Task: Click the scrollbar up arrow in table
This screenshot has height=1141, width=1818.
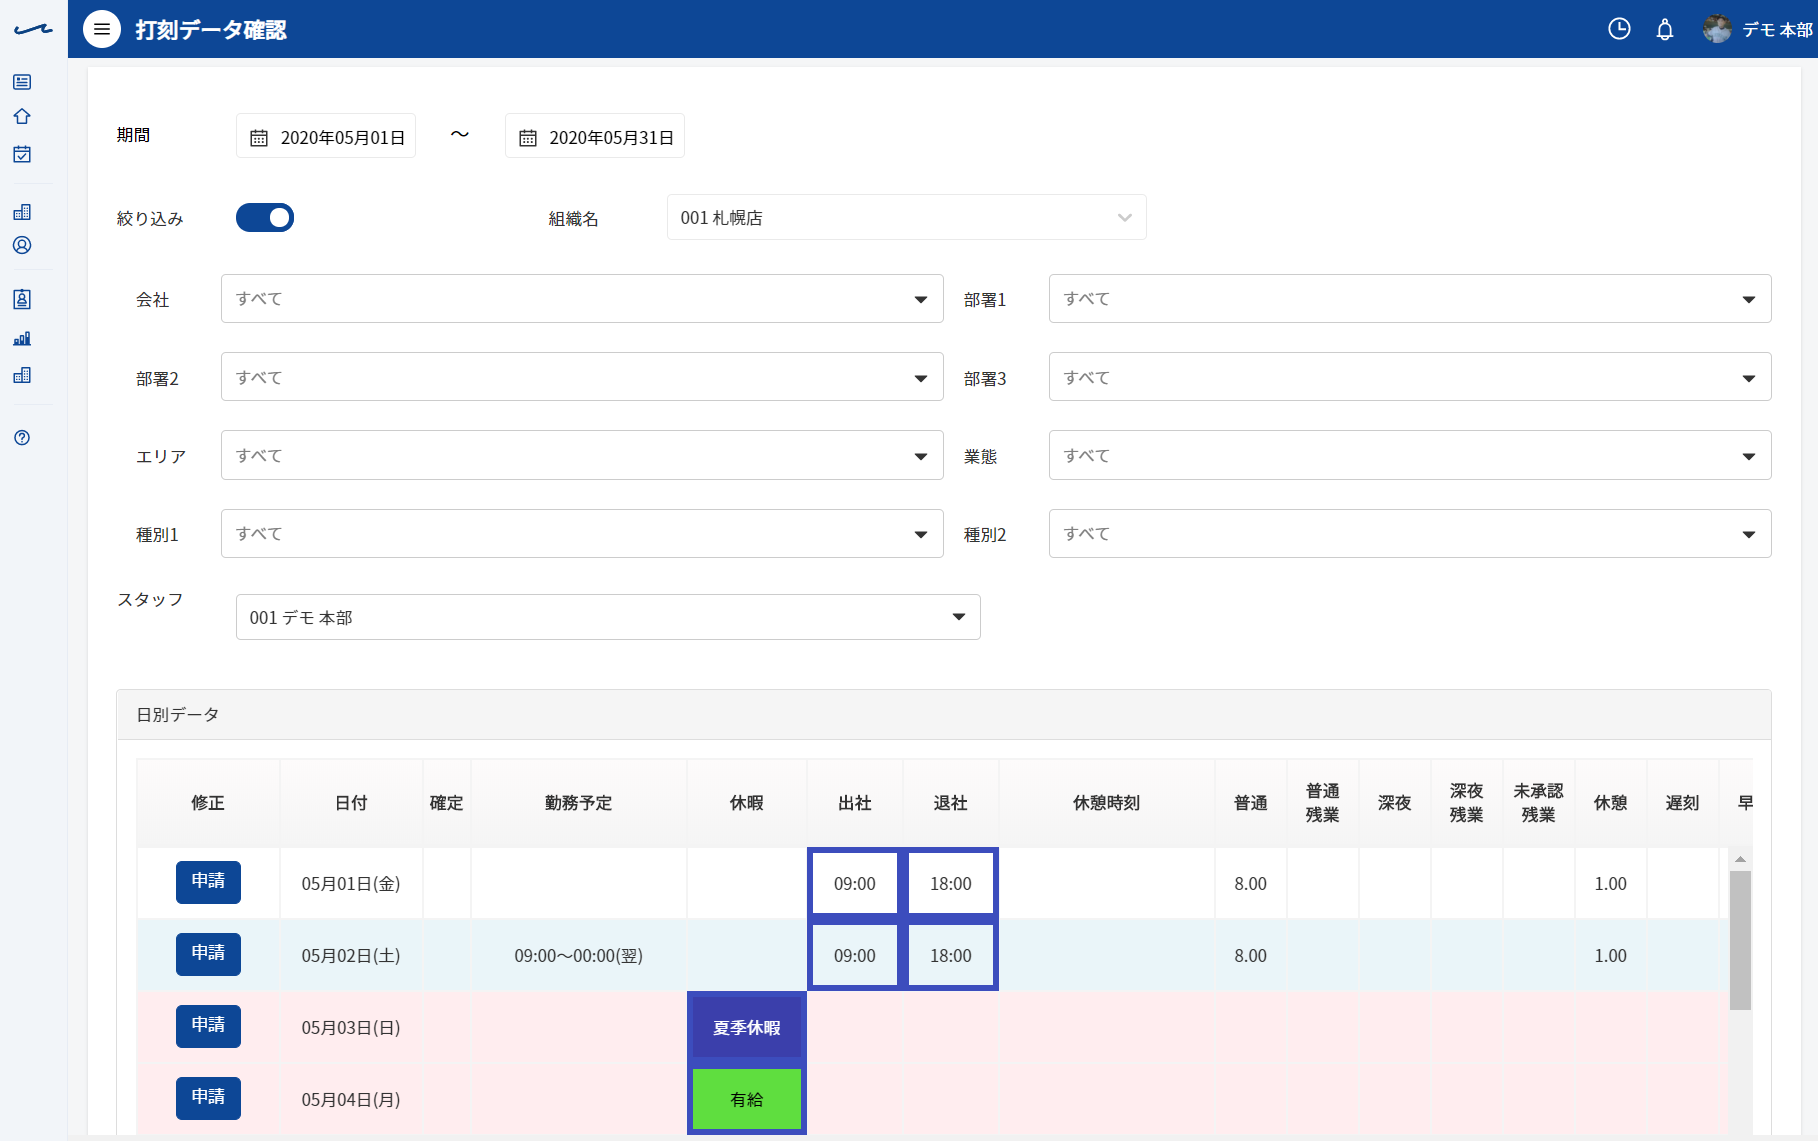Action: click(x=1740, y=859)
